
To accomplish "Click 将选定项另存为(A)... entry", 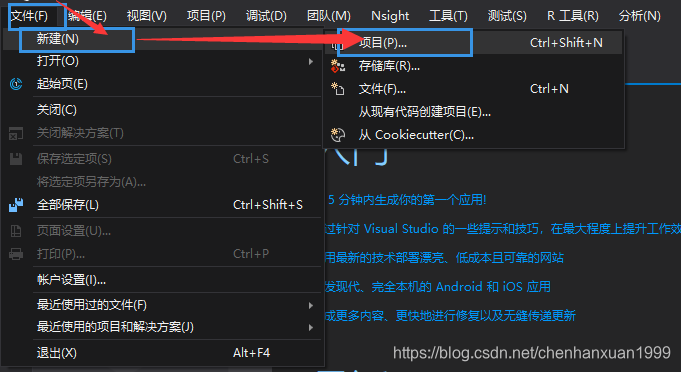I will pyautogui.click(x=163, y=181).
